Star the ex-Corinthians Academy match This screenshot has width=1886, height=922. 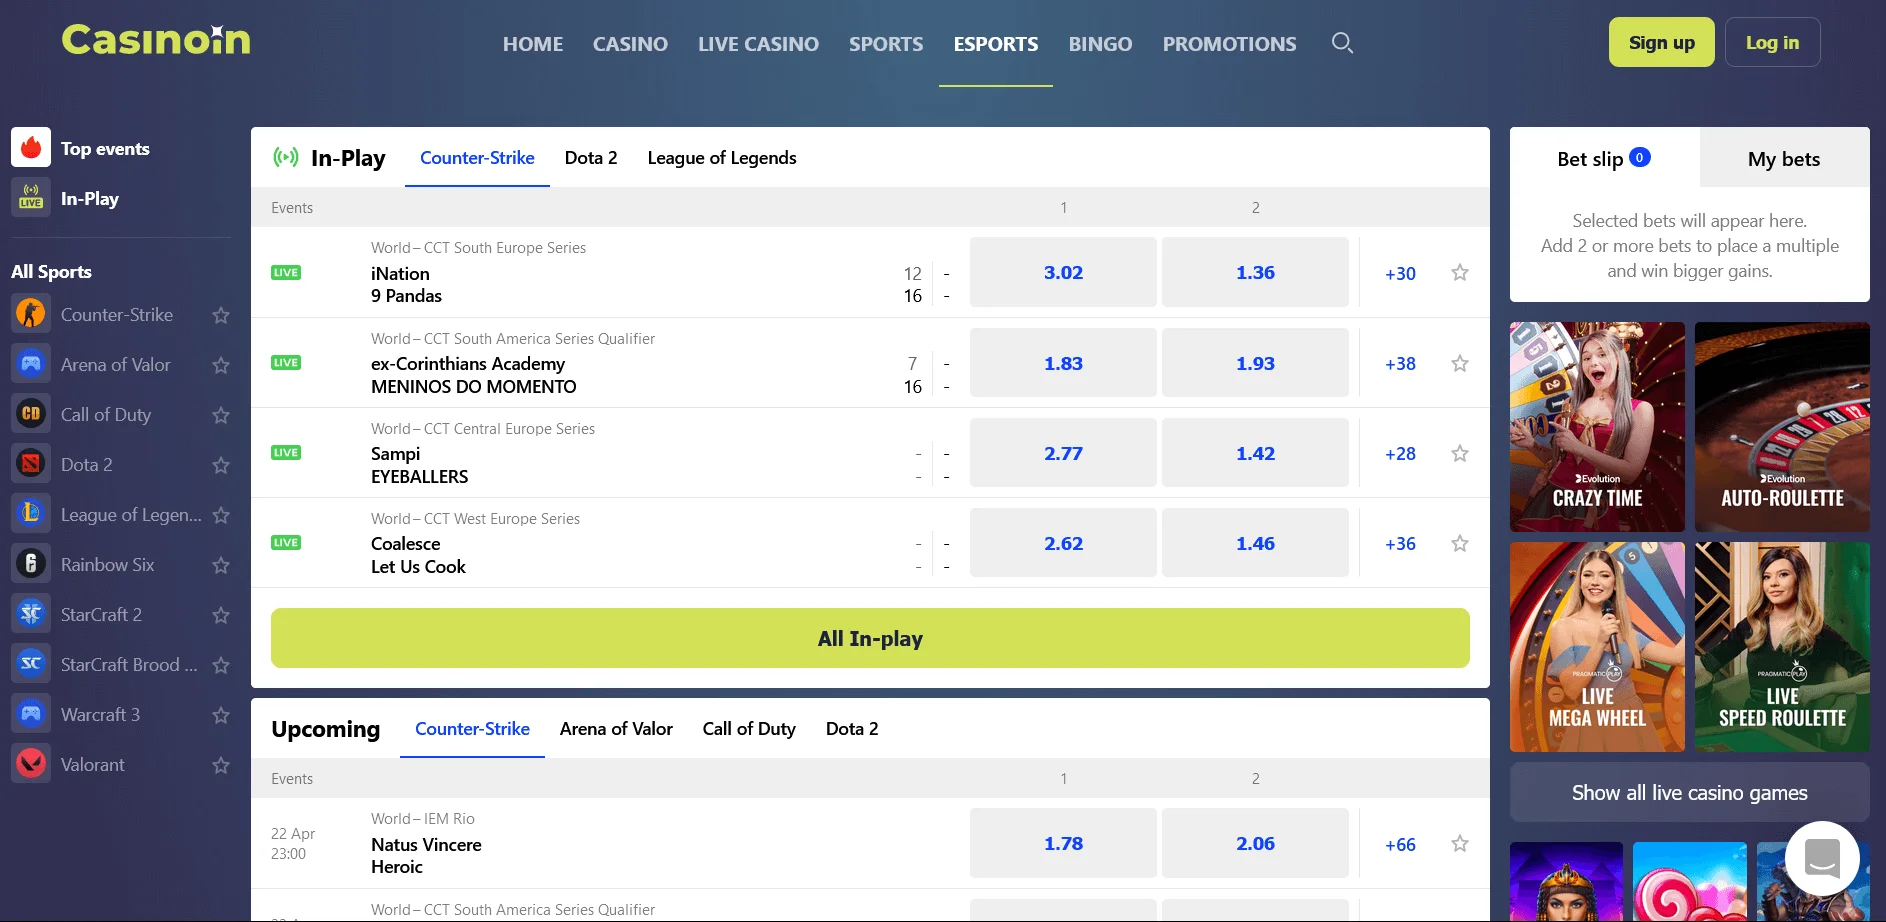(x=1460, y=363)
